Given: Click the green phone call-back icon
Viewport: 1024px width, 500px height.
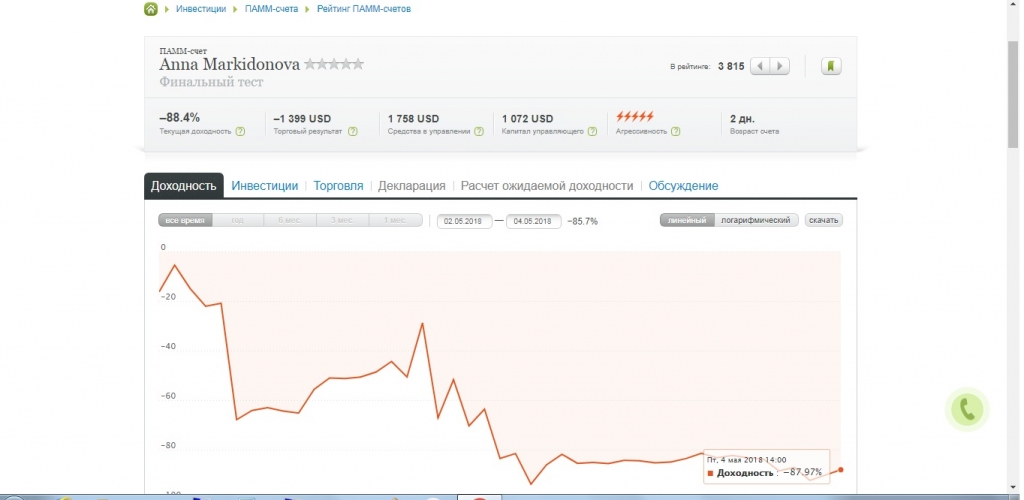Looking at the screenshot, I should (x=967, y=410).
